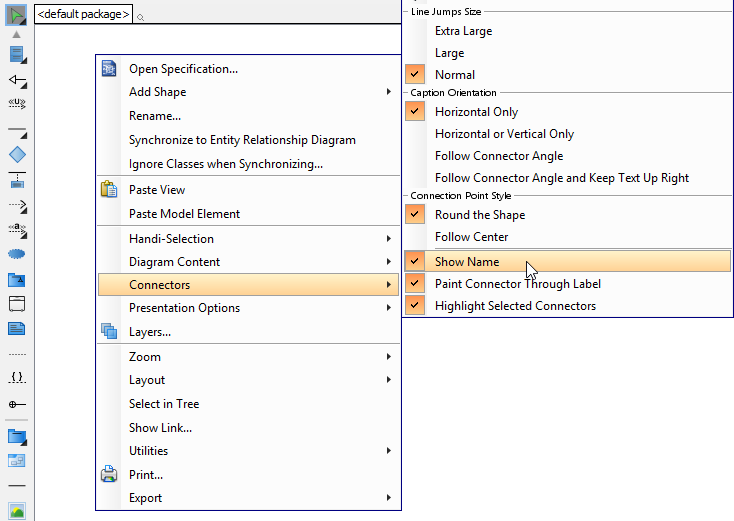Select the pointer selection tool
The width and height of the screenshot is (734, 521).
click(16, 15)
